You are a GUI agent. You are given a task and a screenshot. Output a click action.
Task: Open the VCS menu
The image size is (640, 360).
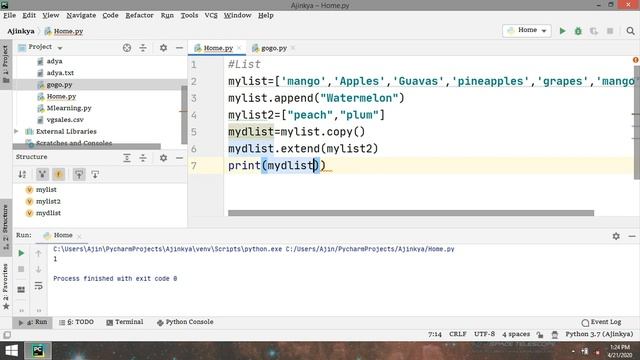[211, 15]
